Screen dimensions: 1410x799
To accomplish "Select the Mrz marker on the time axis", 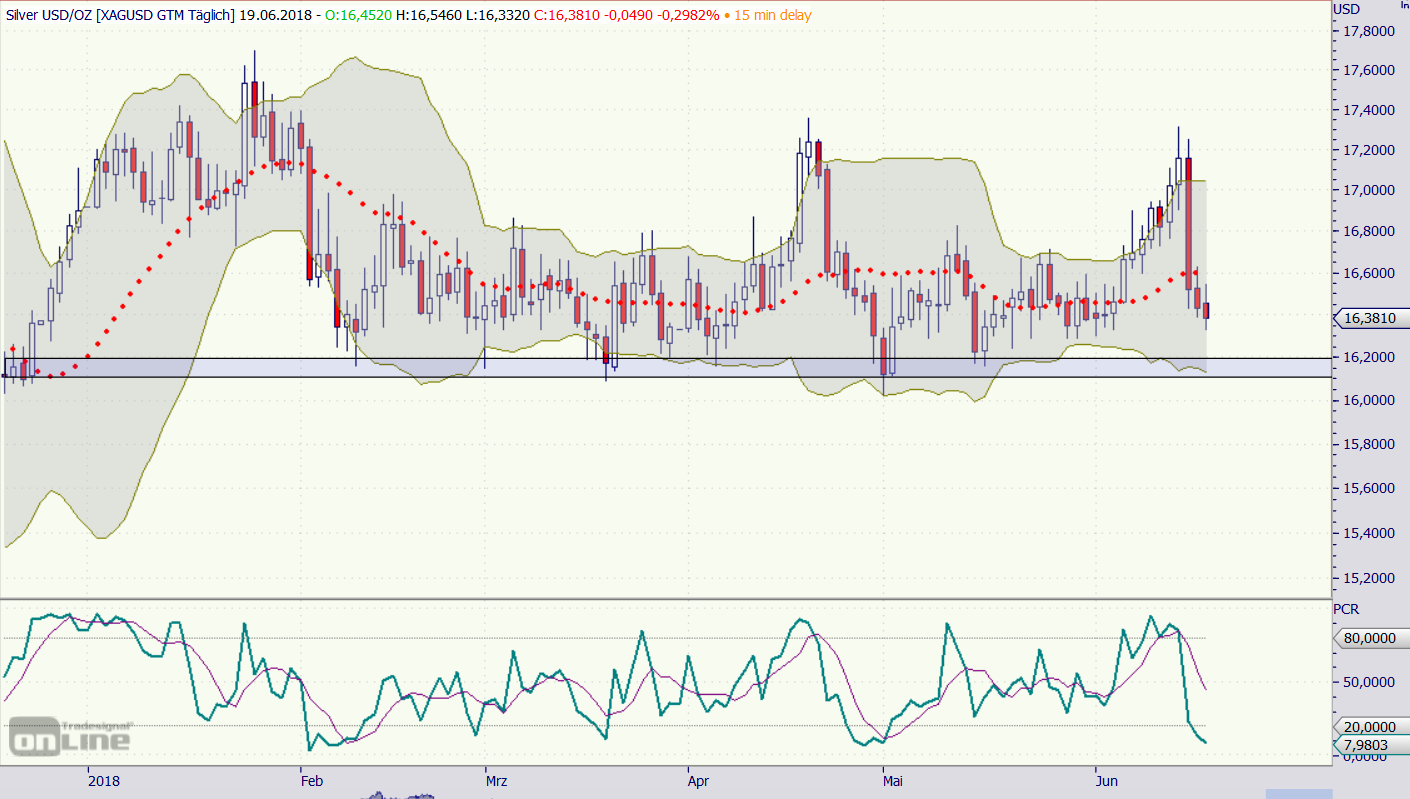I will point(496,779).
